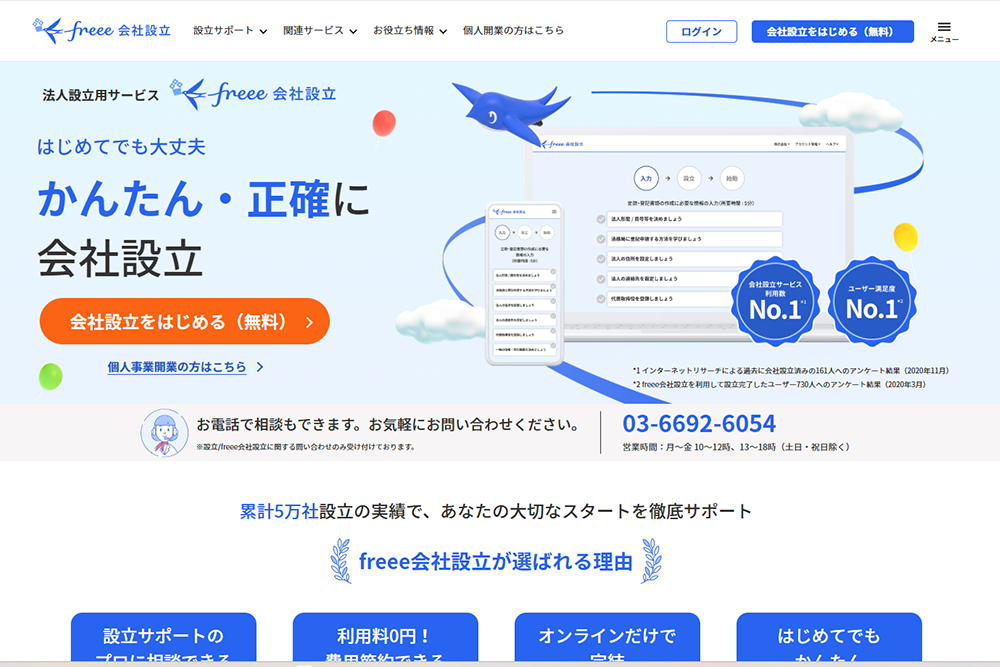Click the phone number 03-6692-6054
Viewport: 1000px width, 667px height.
pos(699,423)
